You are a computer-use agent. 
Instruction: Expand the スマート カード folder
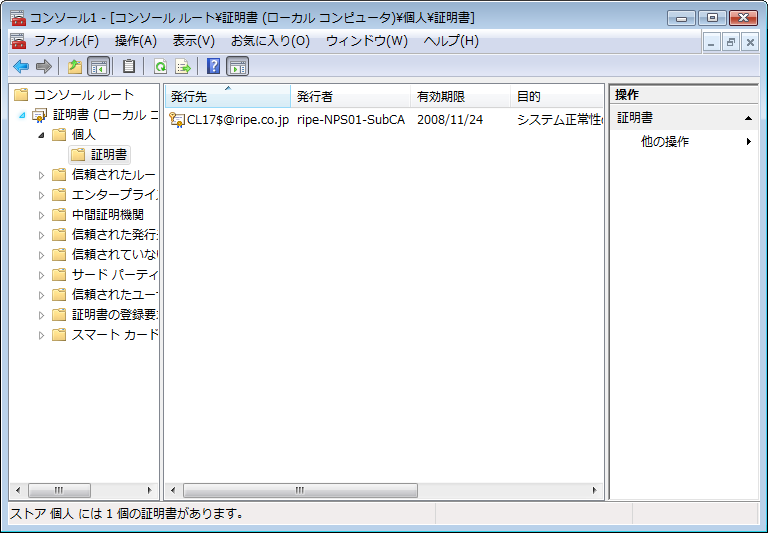[x=42, y=335]
